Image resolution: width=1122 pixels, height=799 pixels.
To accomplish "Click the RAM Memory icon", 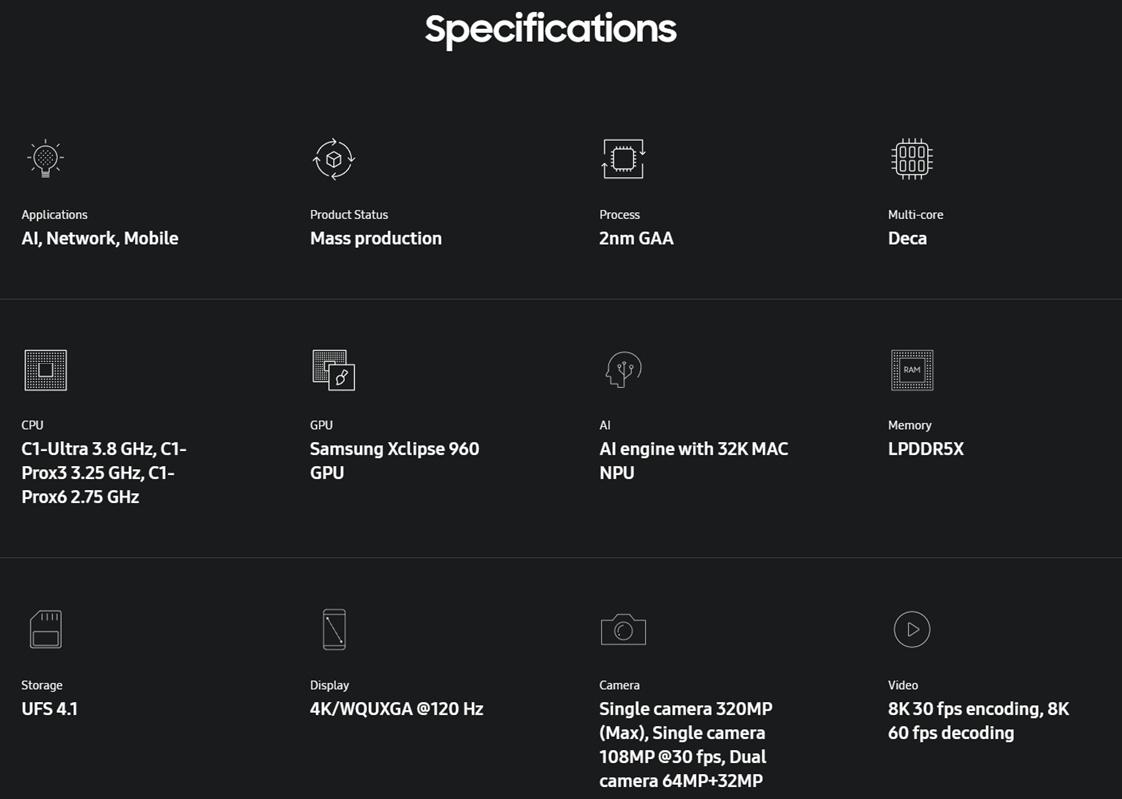I will click(x=911, y=370).
